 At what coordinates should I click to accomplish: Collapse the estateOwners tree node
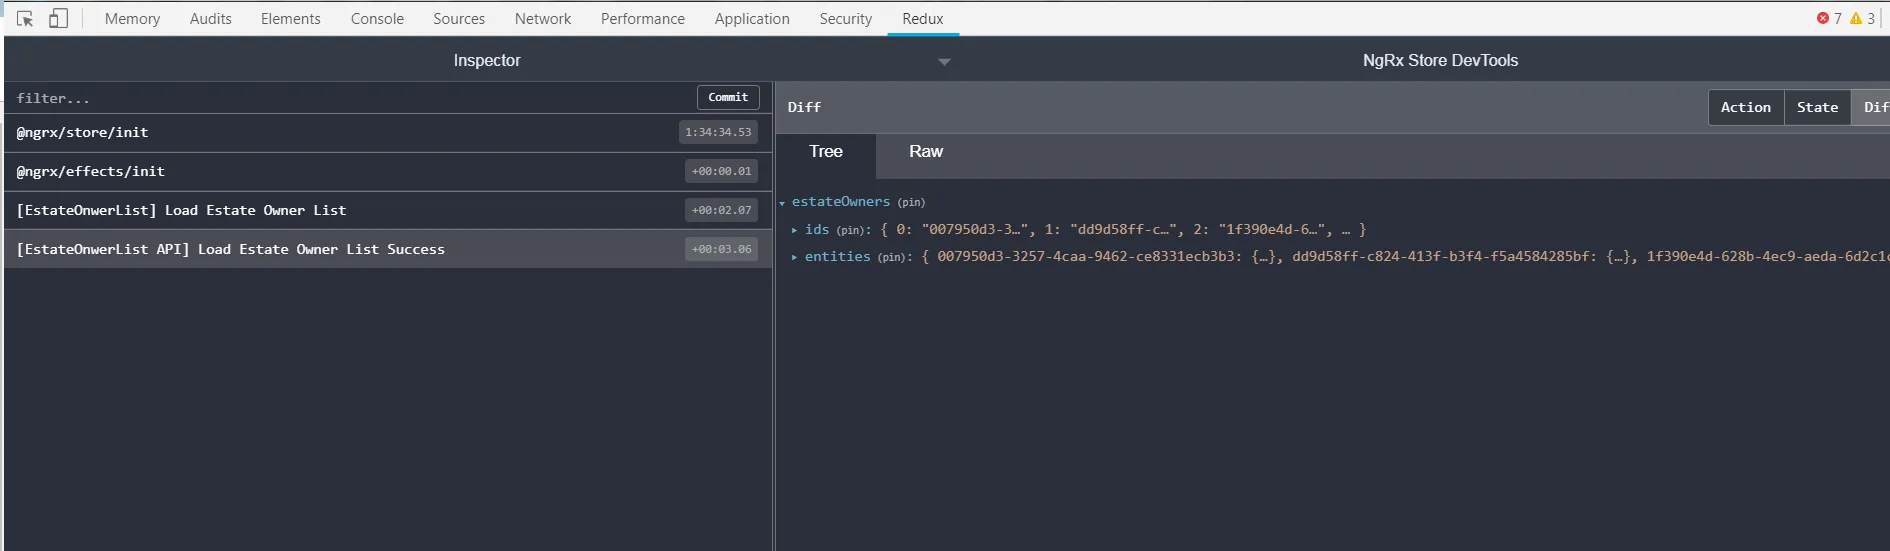(782, 203)
